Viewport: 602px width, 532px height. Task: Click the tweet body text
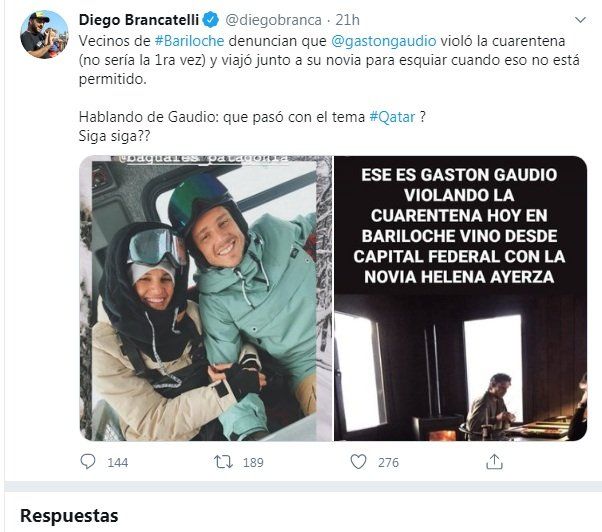tap(329, 88)
